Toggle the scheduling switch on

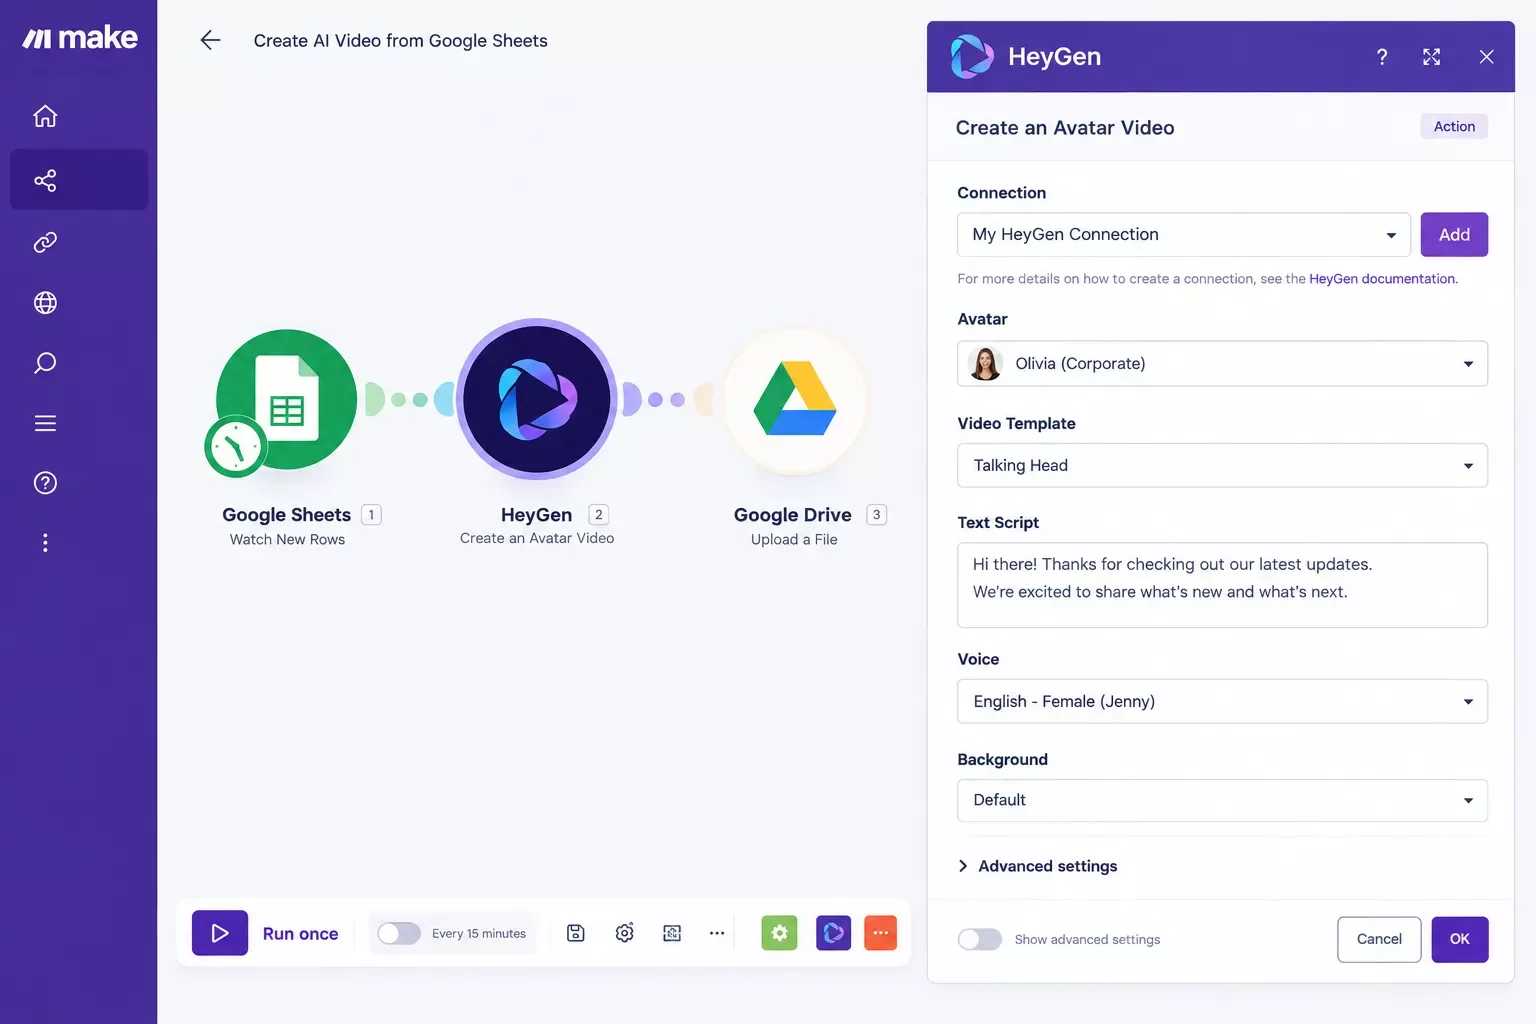[x=399, y=933]
